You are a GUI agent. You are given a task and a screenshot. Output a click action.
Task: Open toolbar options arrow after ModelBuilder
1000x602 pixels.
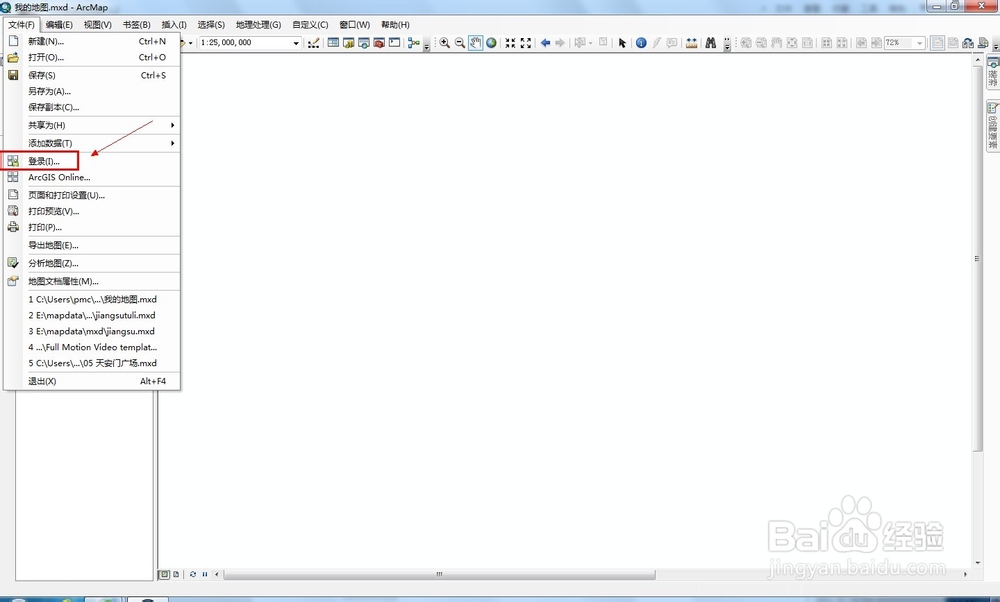click(427, 44)
